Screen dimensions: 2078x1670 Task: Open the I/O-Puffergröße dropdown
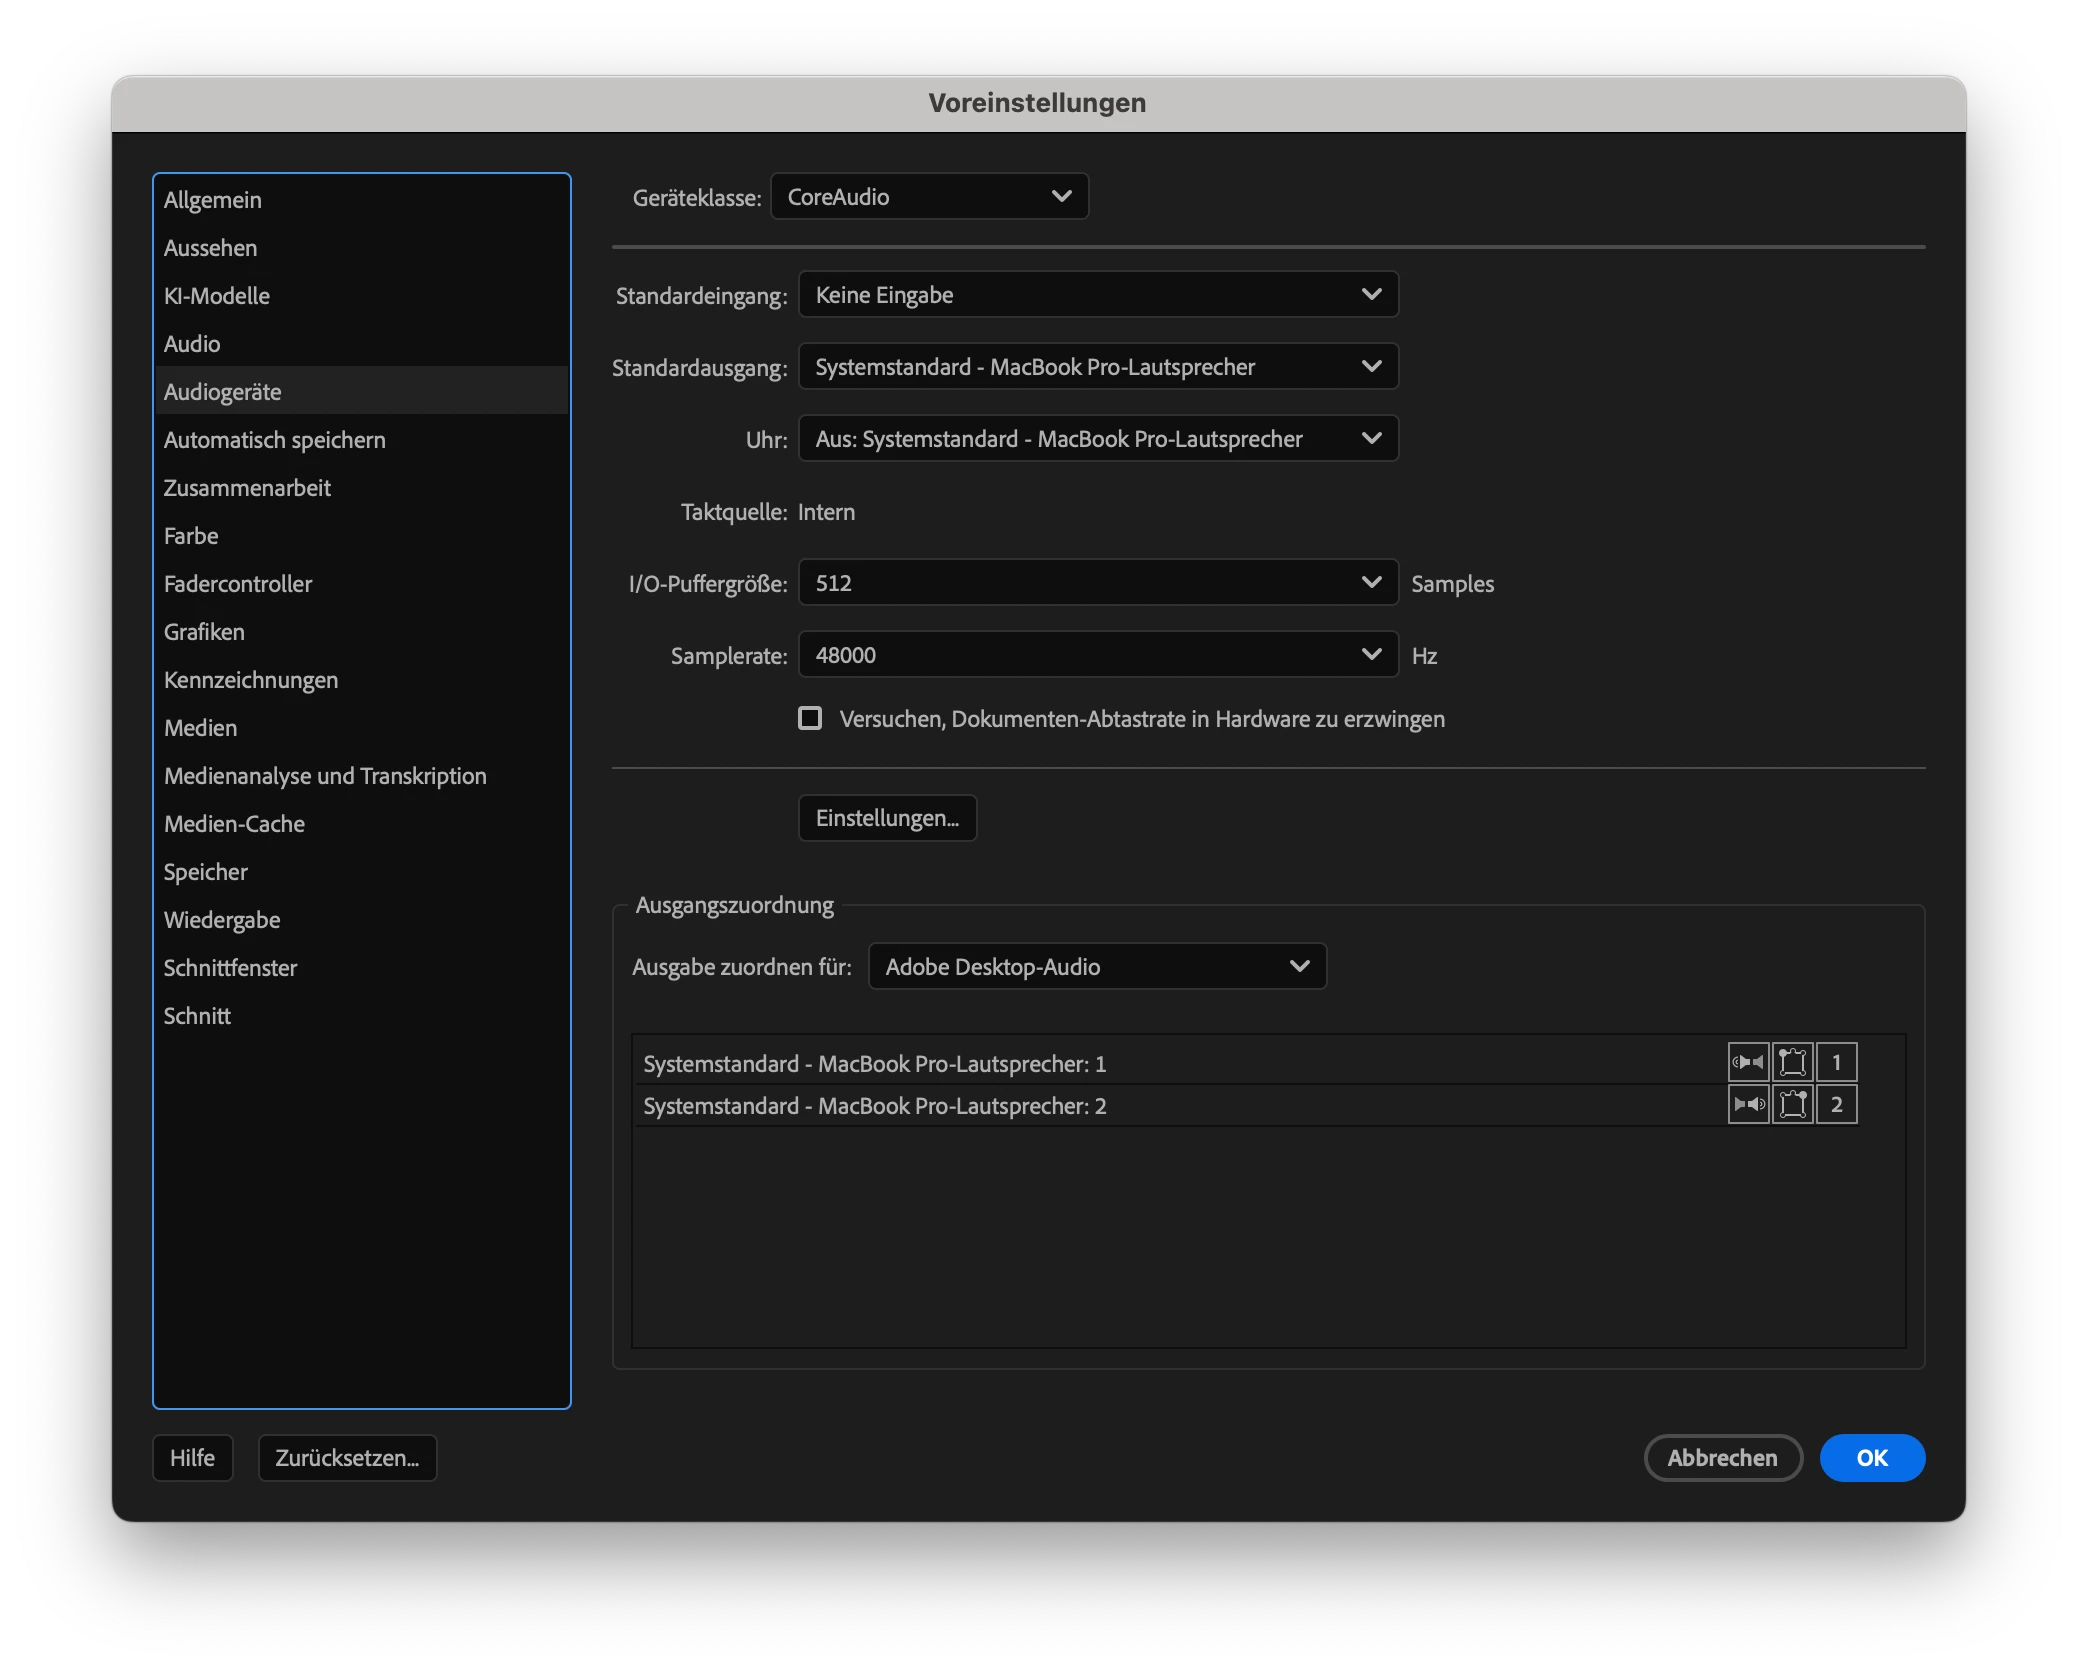coord(1097,583)
